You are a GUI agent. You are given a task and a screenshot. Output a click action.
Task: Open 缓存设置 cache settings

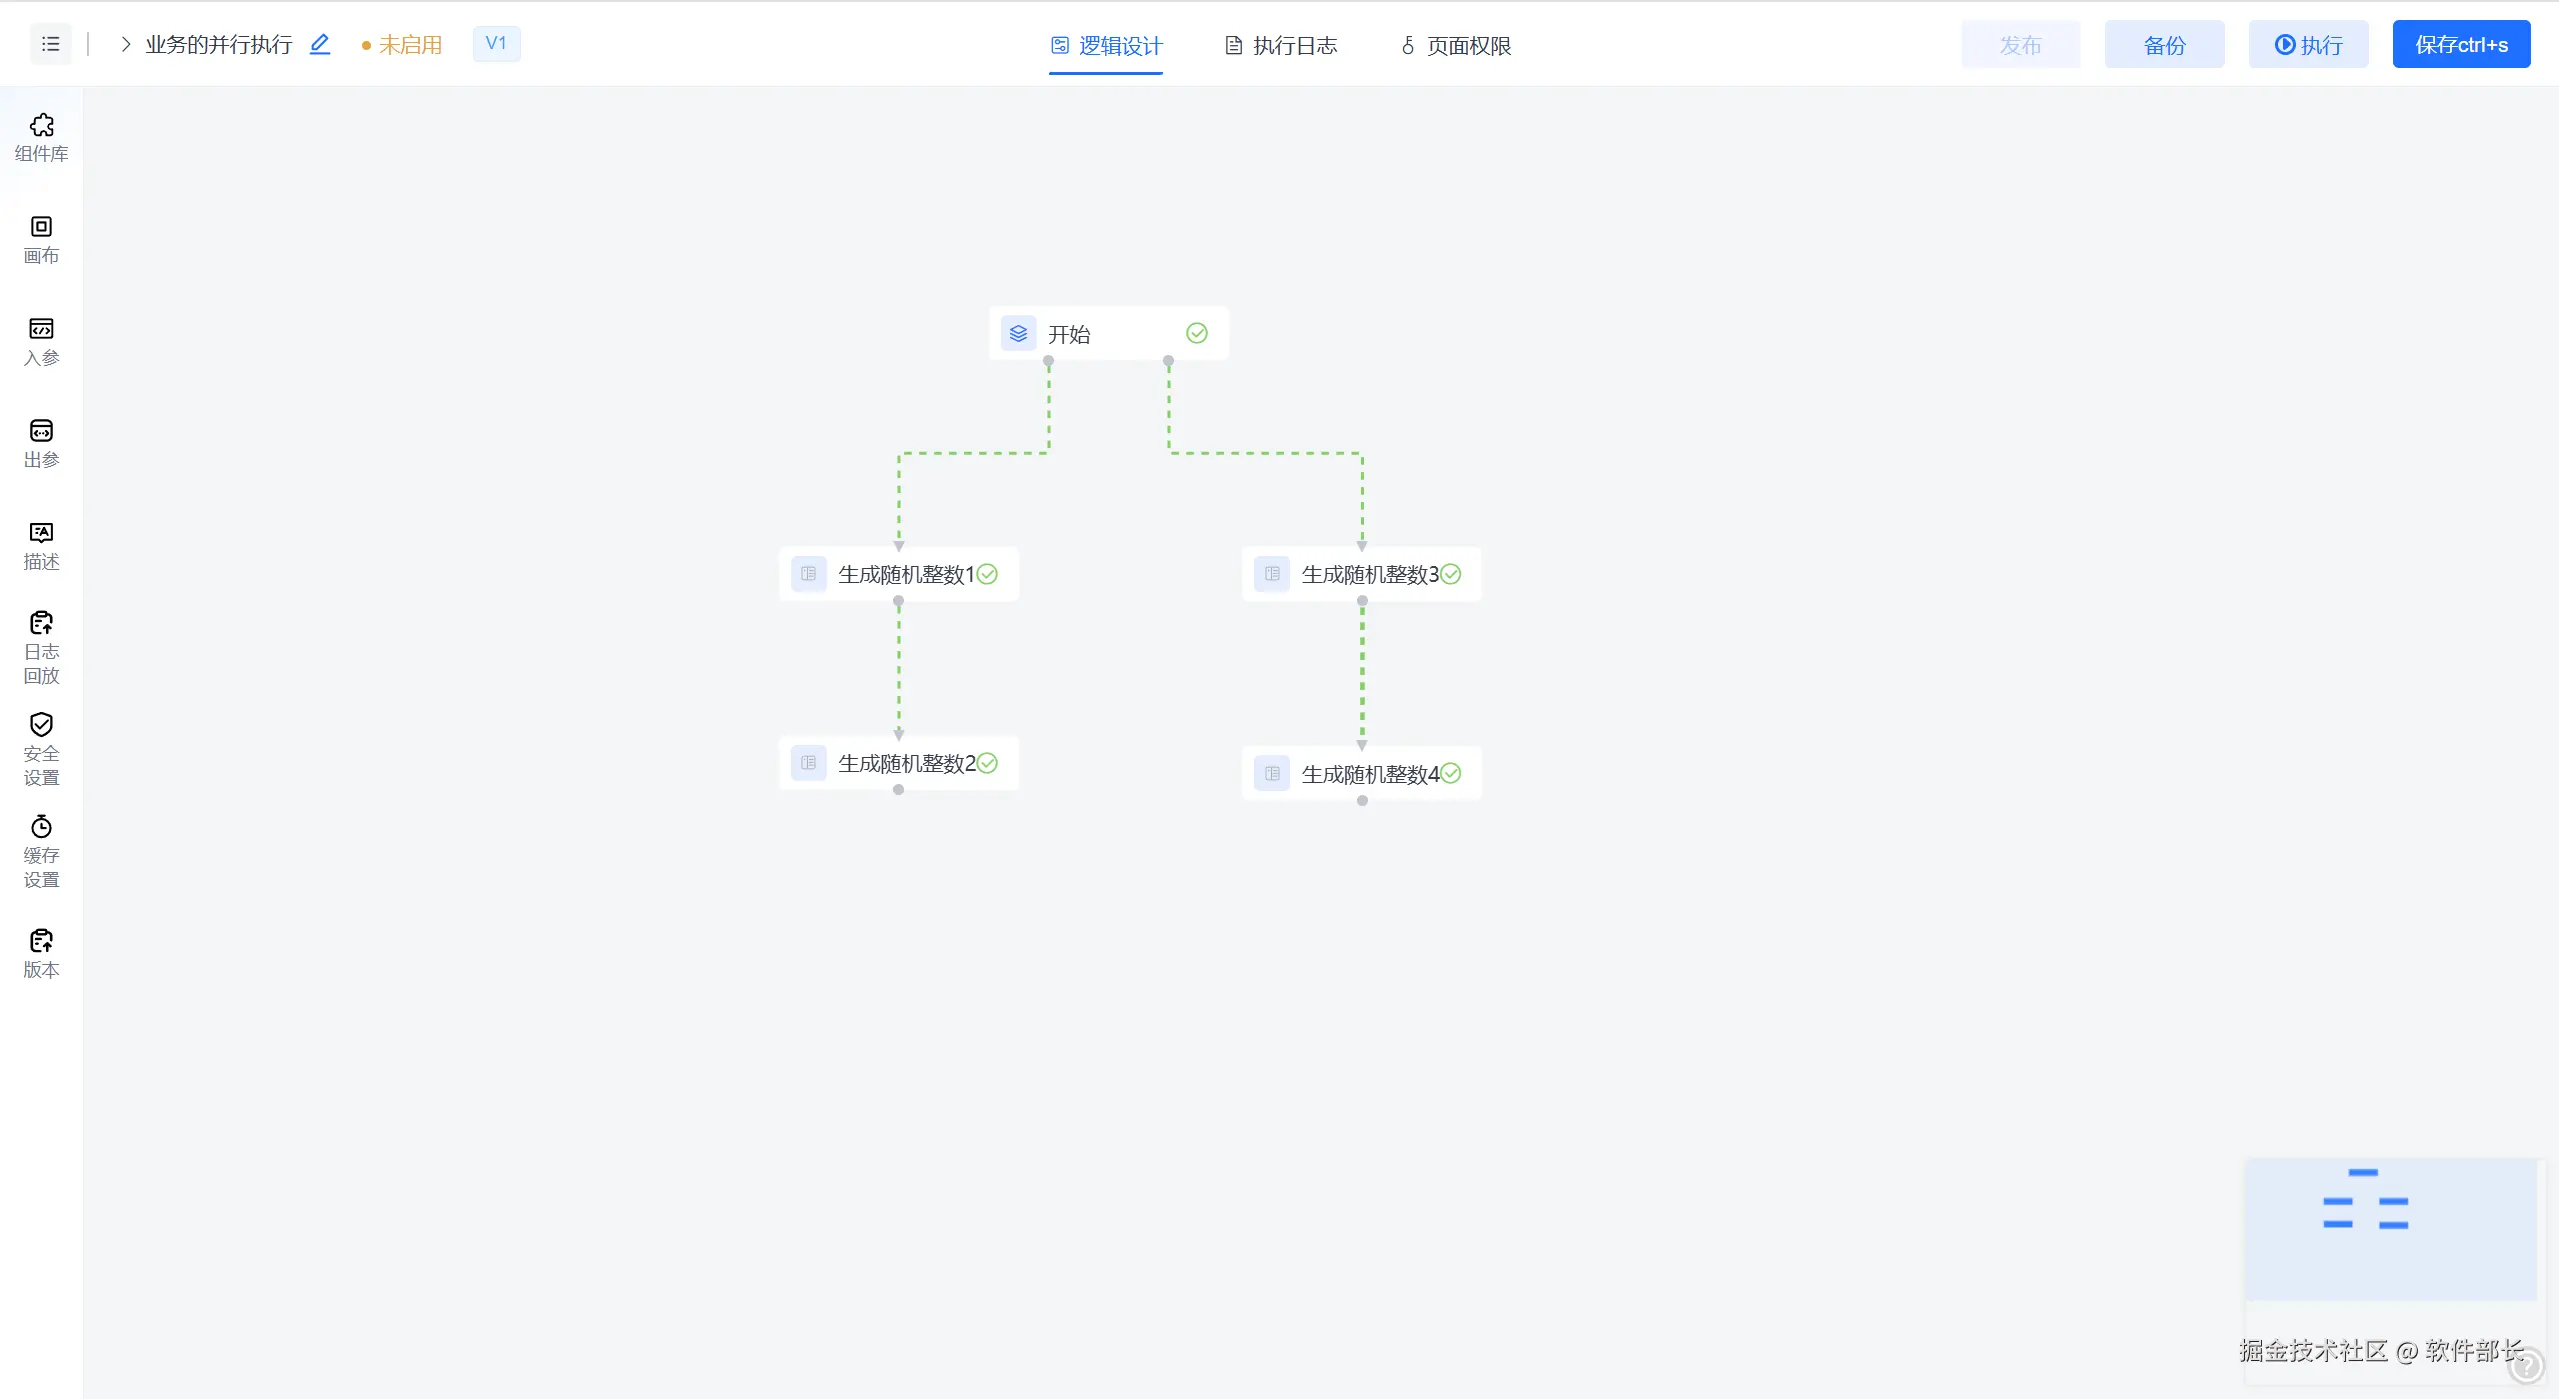[x=41, y=851]
